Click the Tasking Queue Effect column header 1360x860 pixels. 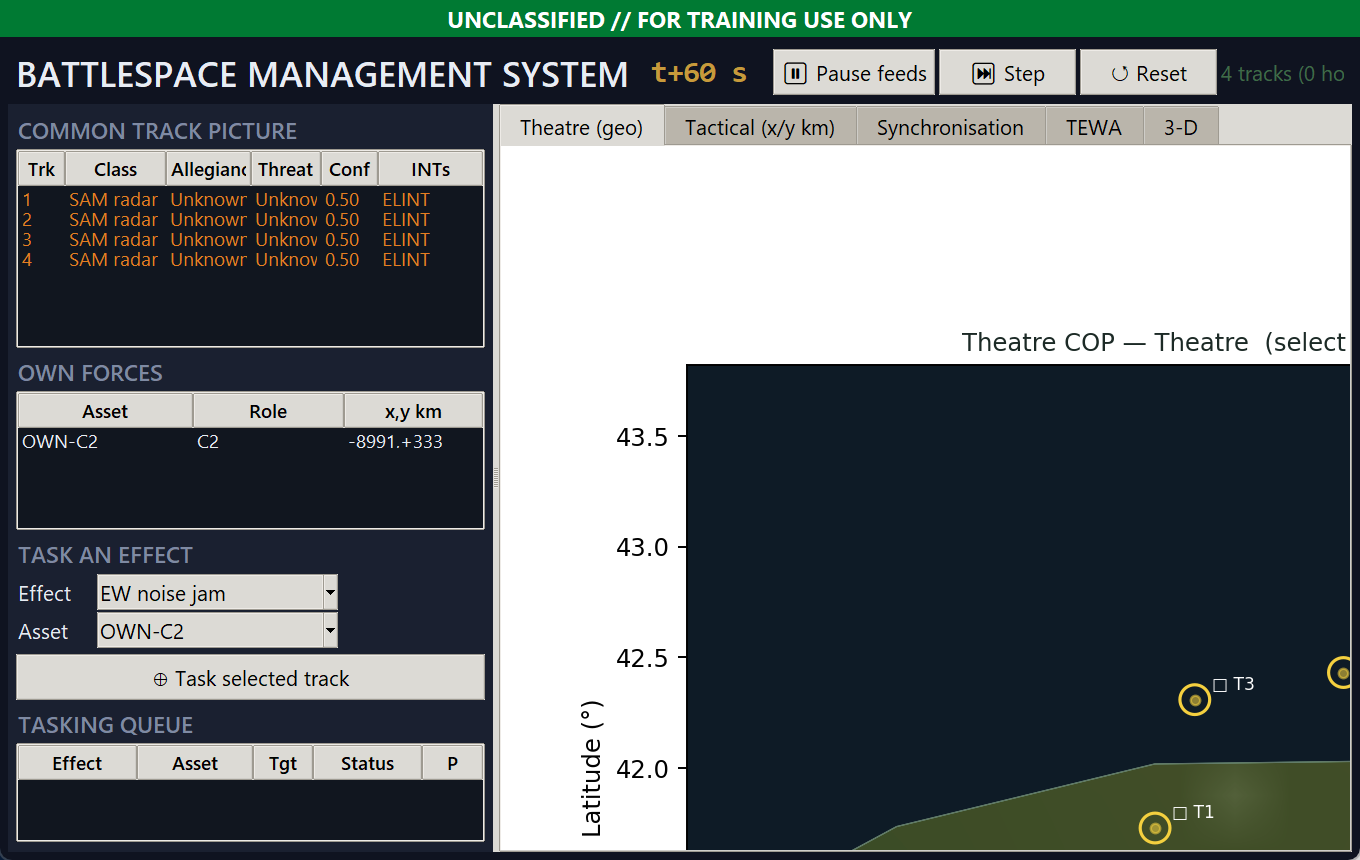pyautogui.click(x=78, y=763)
